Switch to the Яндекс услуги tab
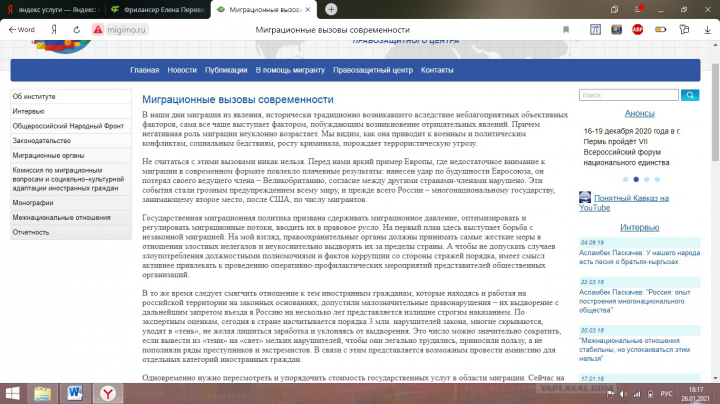The width and height of the screenshot is (720, 404). pyautogui.click(x=53, y=10)
